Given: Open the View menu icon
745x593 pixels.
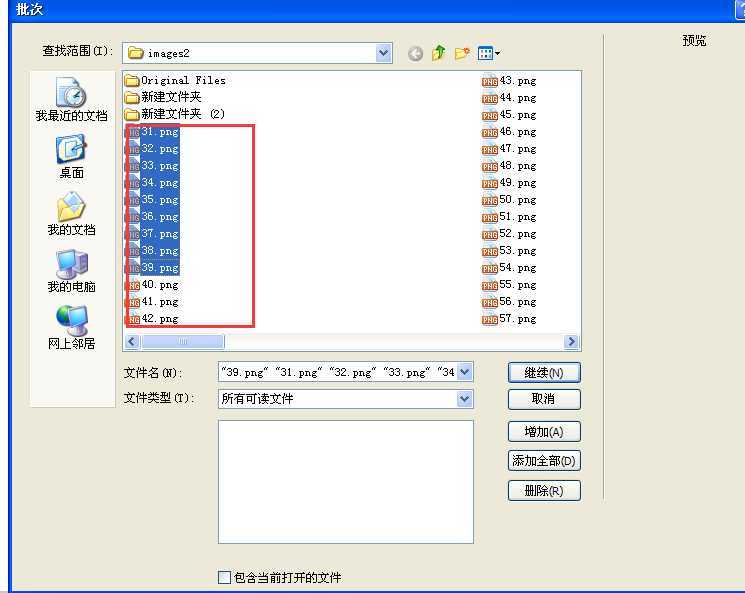Looking at the screenshot, I should click(x=488, y=54).
